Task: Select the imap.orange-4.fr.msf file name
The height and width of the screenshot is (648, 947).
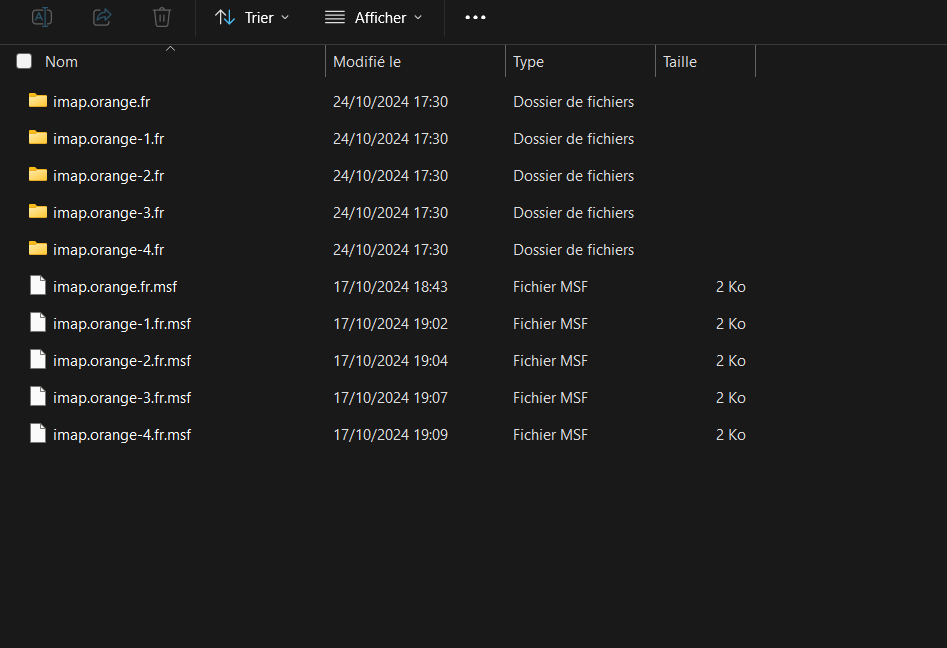Action: pos(122,434)
